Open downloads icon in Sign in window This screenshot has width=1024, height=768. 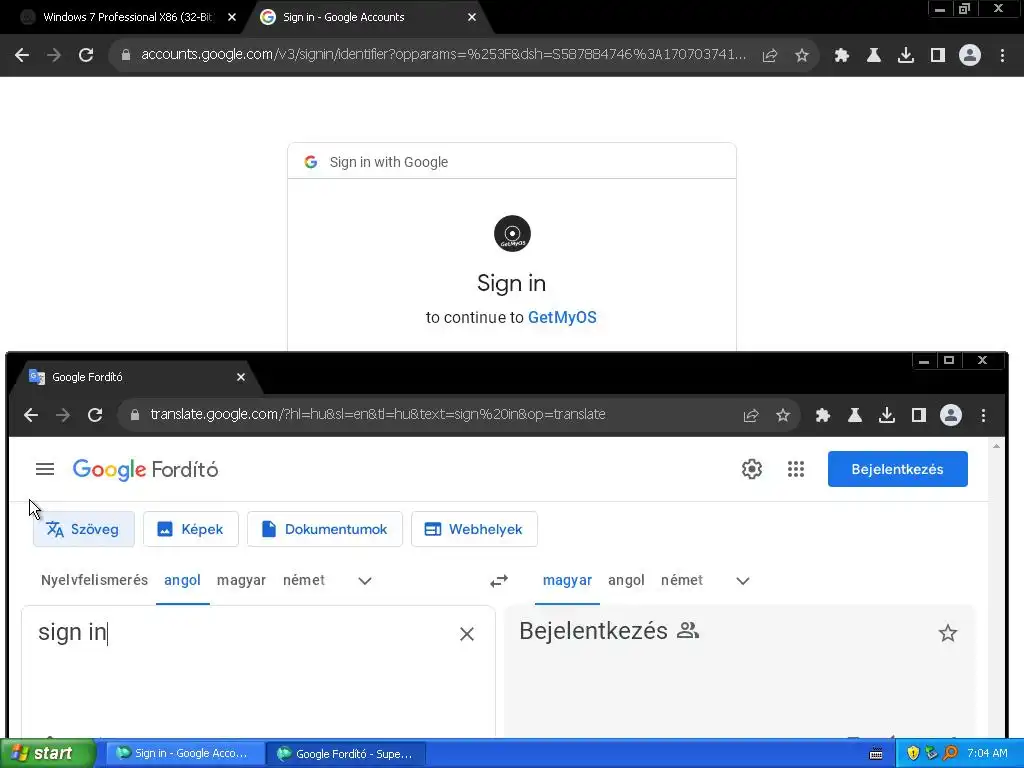pyautogui.click(x=905, y=56)
